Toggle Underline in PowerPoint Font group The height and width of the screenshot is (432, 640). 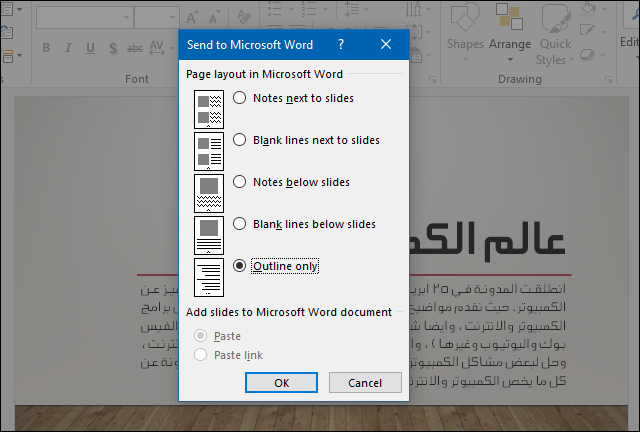pos(90,48)
